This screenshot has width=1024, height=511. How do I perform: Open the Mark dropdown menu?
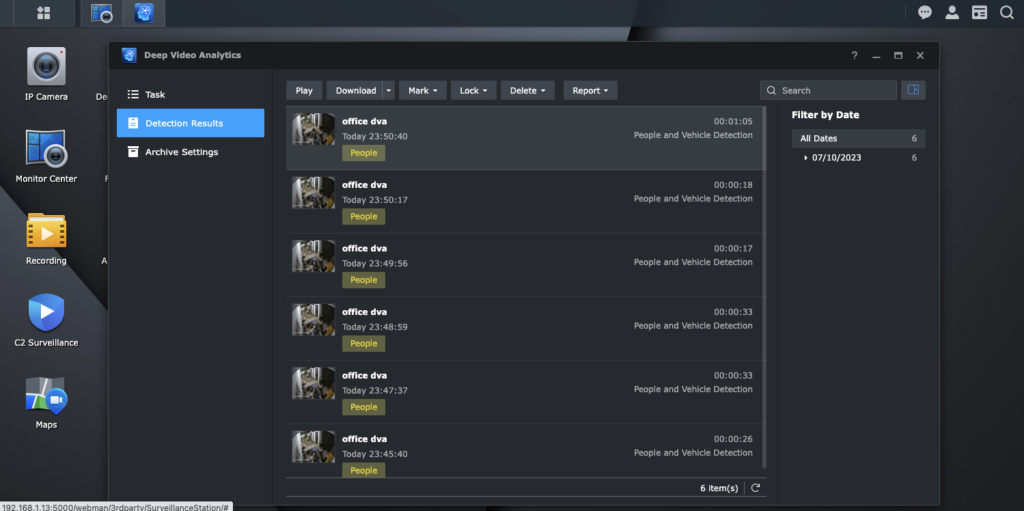tap(423, 91)
